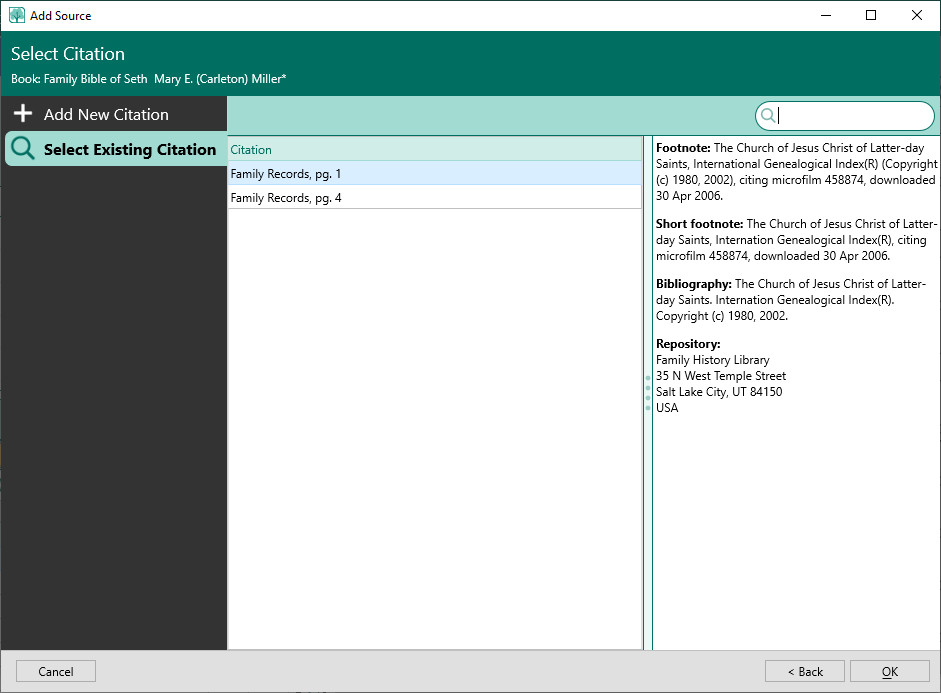Click the Bibliography paragraph in the preview pane
Image resolution: width=941 pixels, height=693 pixels.
tap(796, 300)
